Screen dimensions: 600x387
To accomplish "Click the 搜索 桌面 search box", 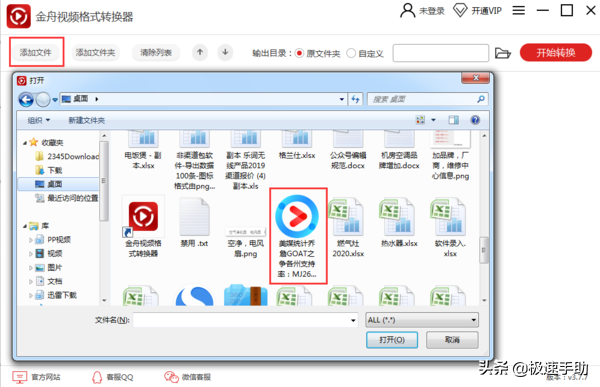I will [x=427, y=100].
